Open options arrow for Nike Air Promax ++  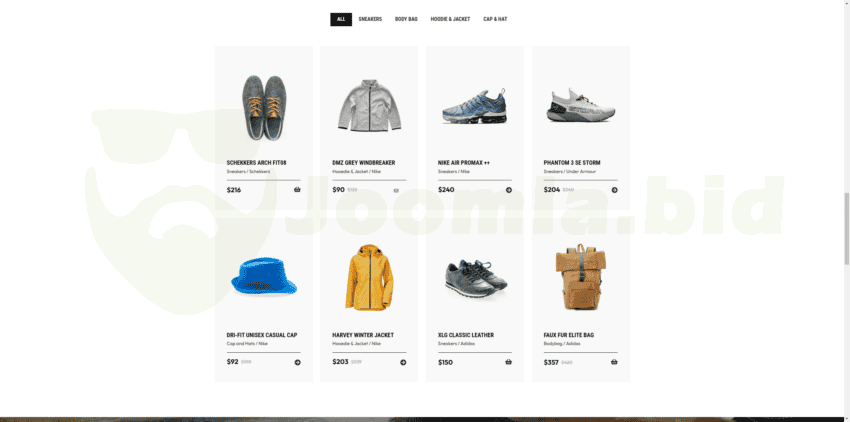click(x=508, y=190)
